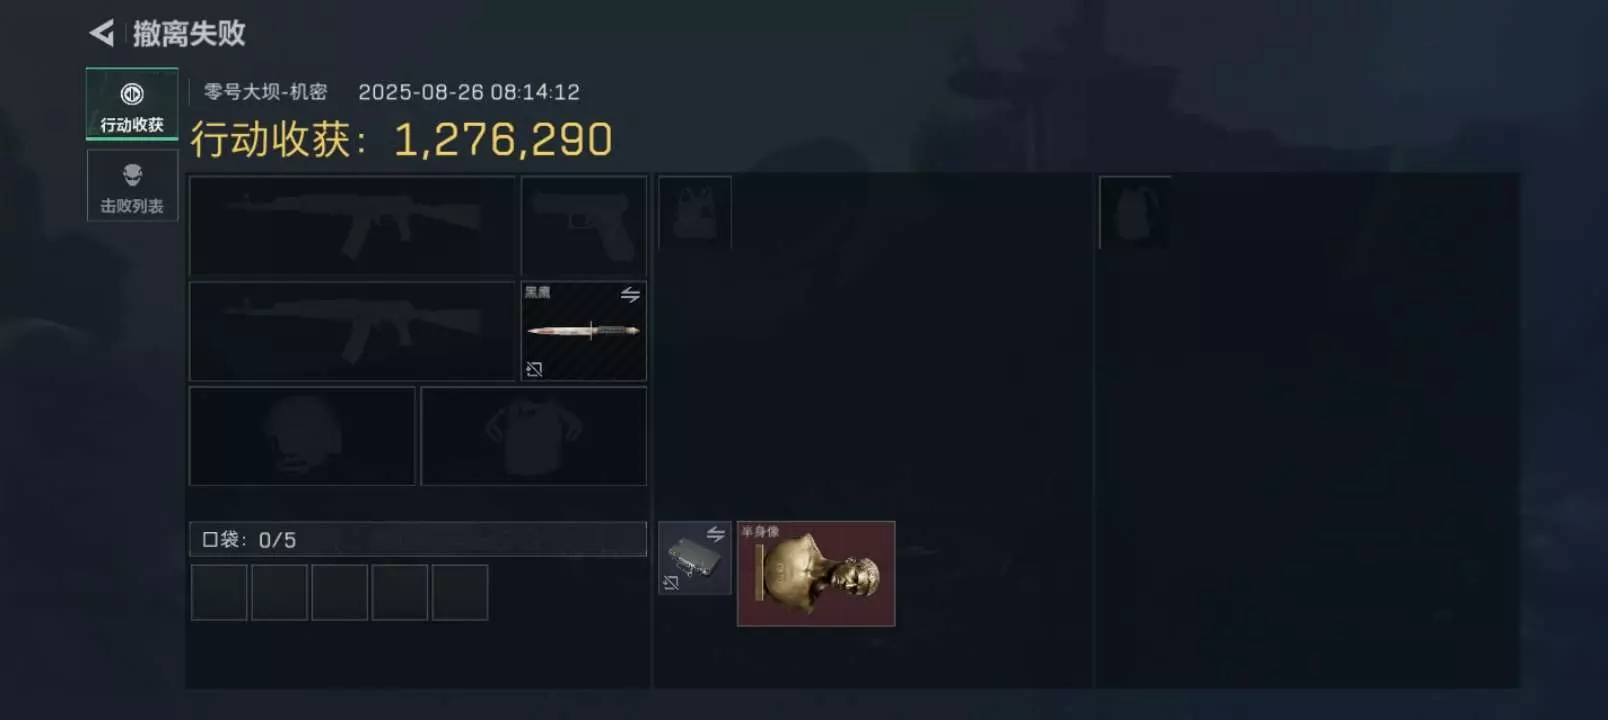
Task: Open the backpack slot
Action: 1135,212
